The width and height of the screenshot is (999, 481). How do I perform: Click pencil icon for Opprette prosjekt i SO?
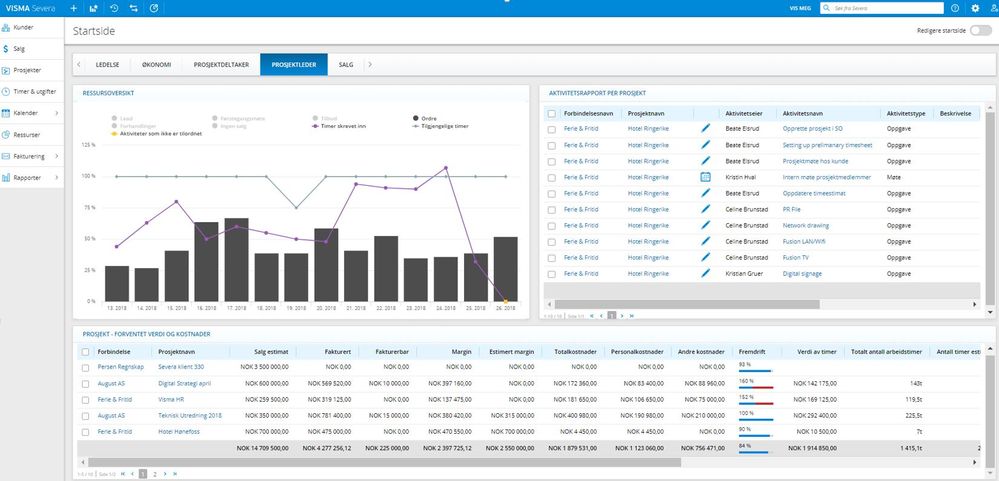705,128
